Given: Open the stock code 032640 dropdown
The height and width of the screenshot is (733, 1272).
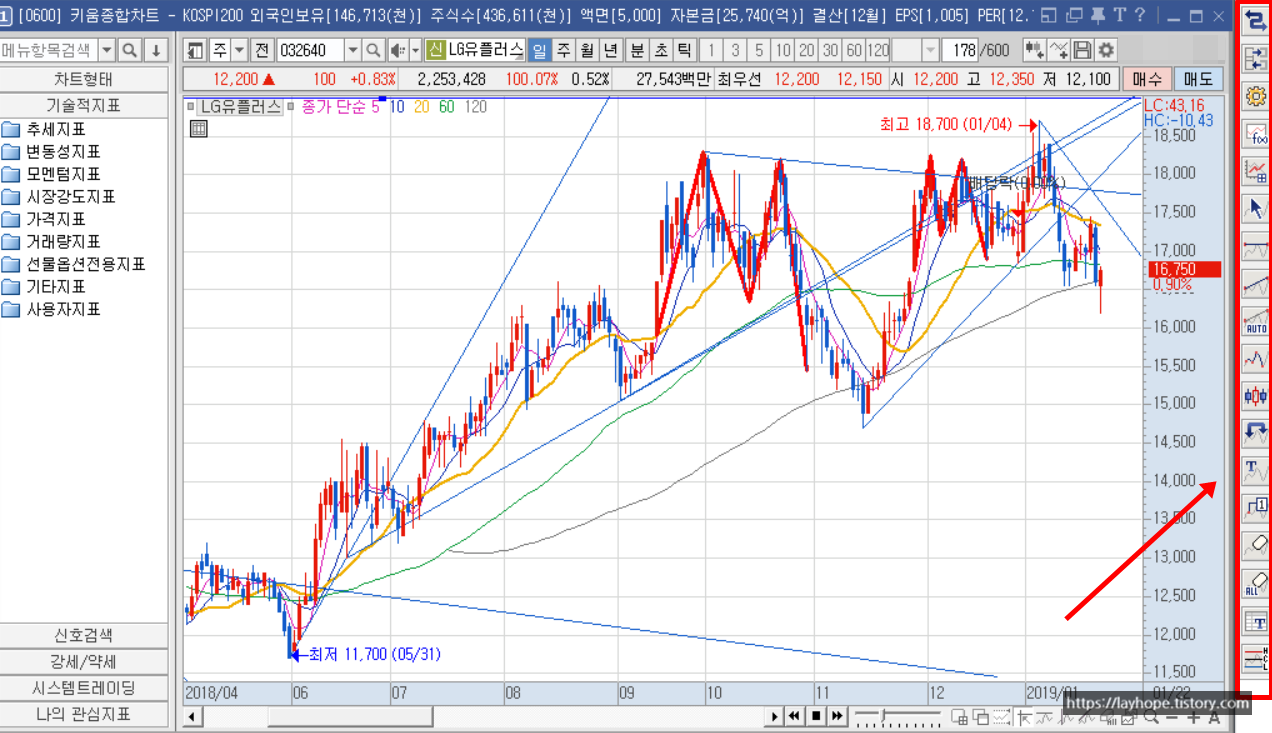Looking at the screenshot, I should tap(352, 50).
